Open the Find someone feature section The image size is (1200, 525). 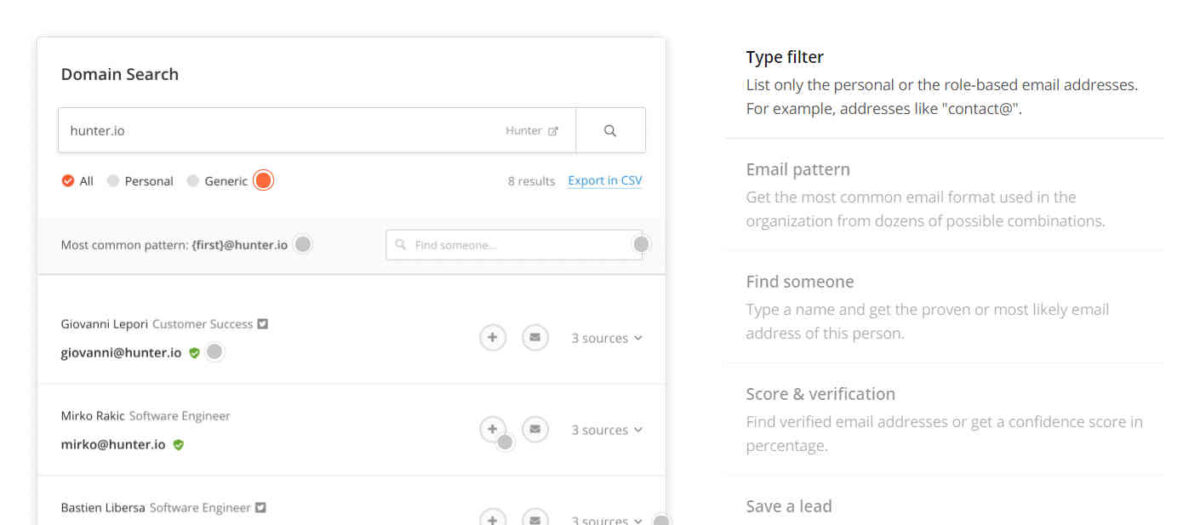tap(944, 307)
